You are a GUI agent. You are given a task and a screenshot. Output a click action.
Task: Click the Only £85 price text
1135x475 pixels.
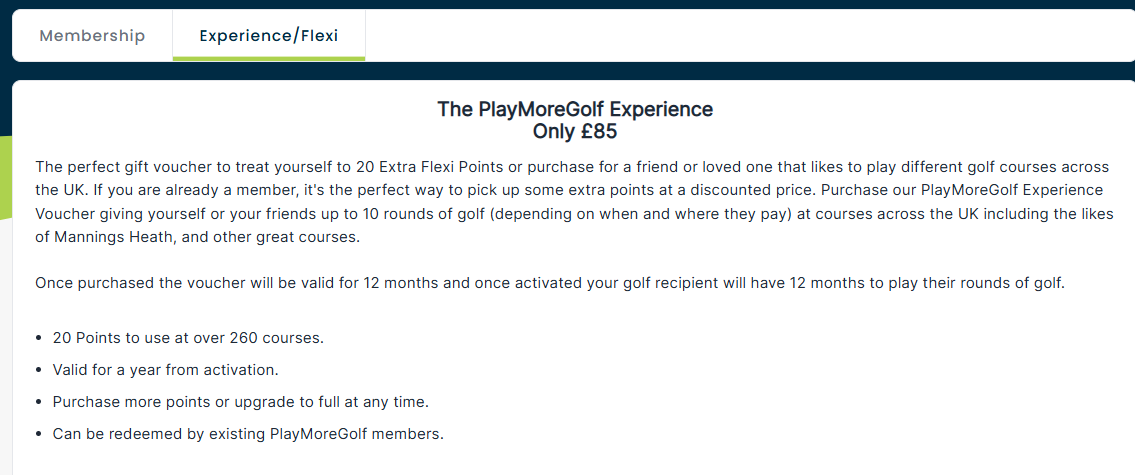point(575,132)
